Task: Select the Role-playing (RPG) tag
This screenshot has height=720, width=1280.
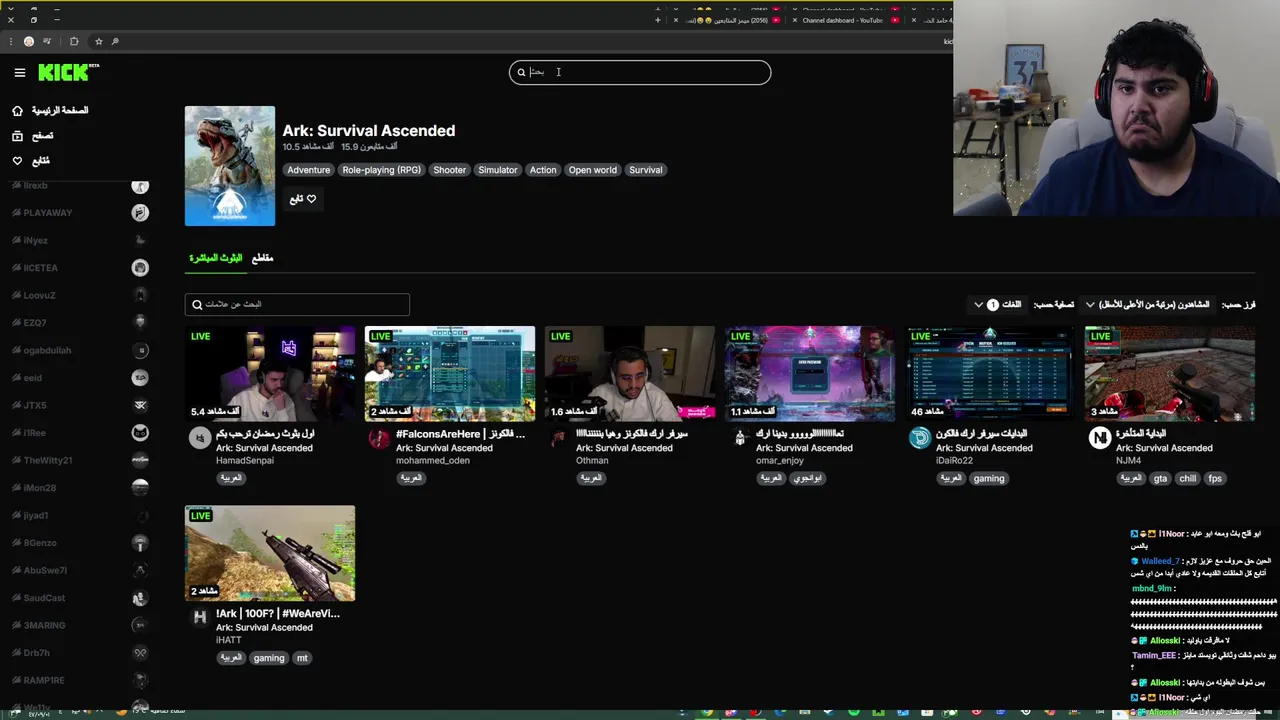Action: coord(382,170)
